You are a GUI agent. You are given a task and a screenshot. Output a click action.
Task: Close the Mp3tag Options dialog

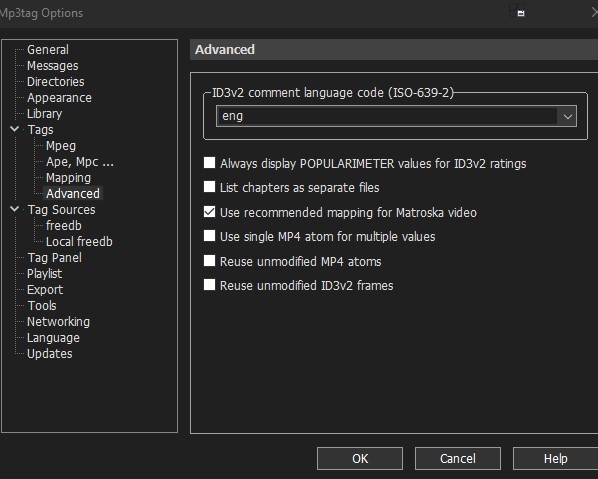[594, 13]
